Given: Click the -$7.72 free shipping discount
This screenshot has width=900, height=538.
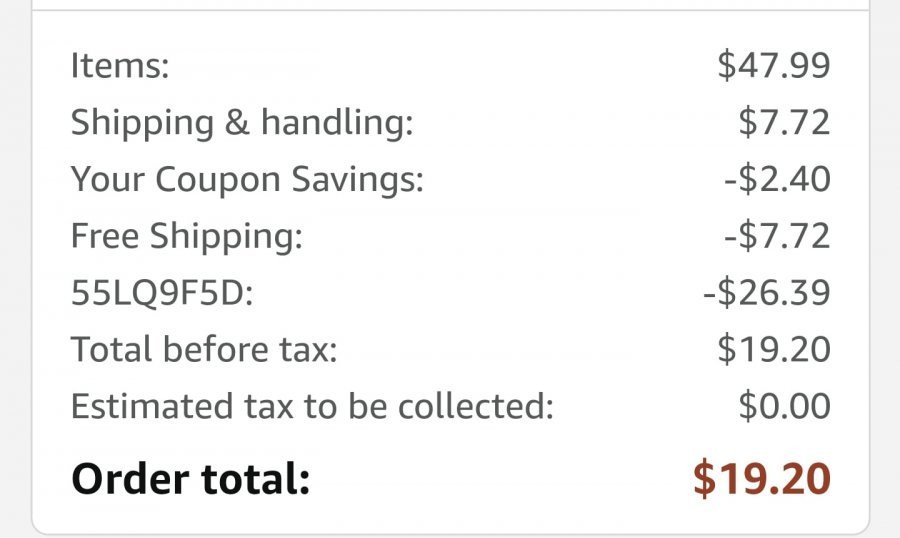Looking at the screenshot, I should [777, 235].
